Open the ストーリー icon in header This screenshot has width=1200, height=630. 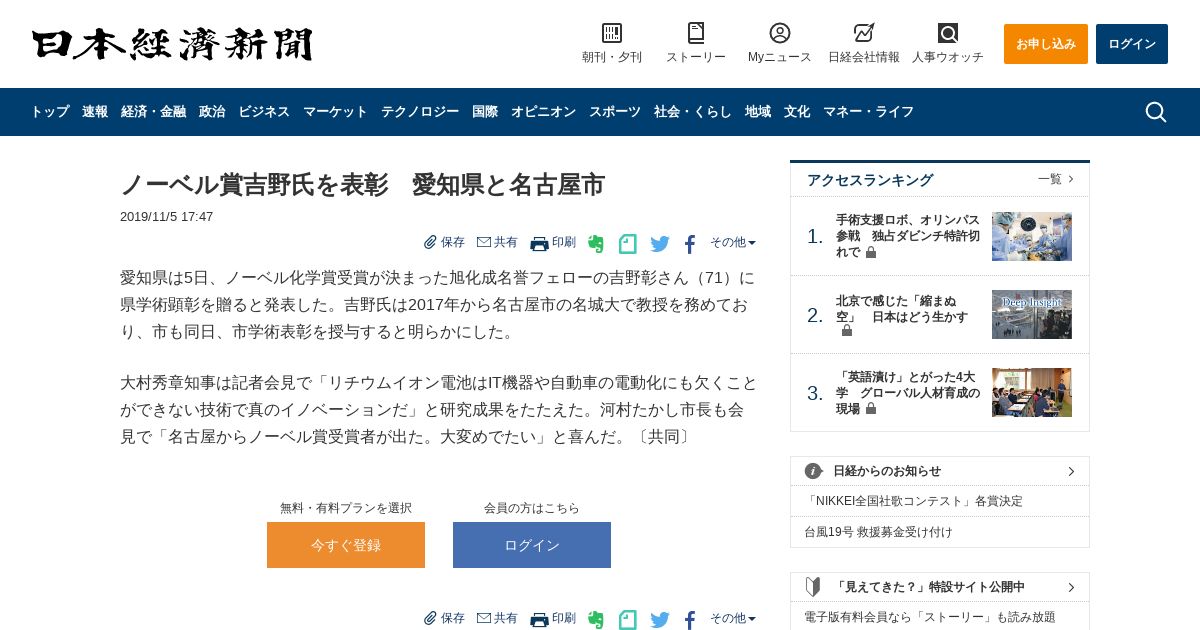point(696,33)
